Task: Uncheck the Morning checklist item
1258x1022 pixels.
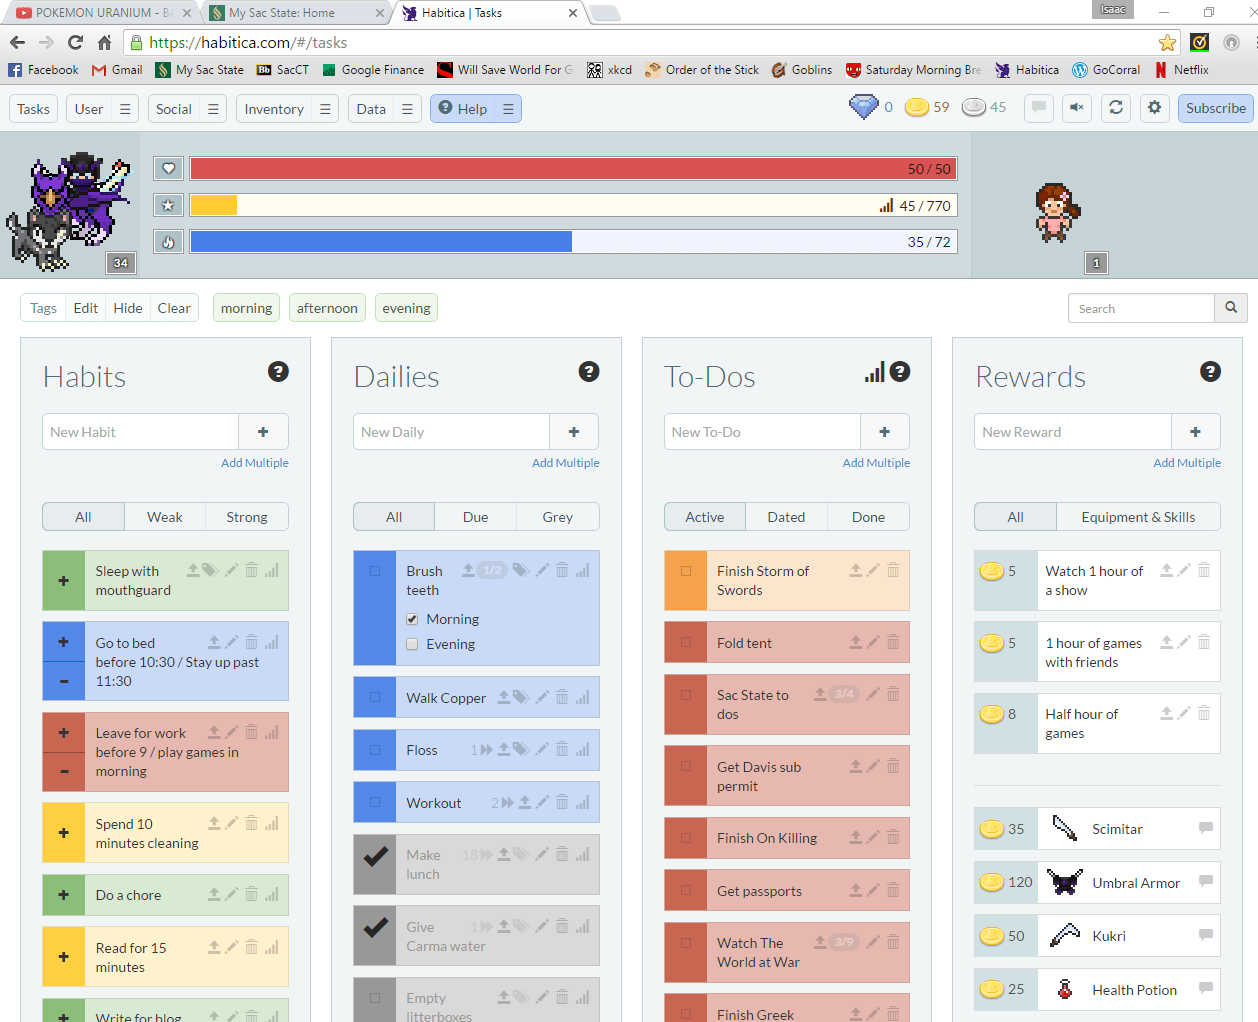Action: (x=412, y=619)
